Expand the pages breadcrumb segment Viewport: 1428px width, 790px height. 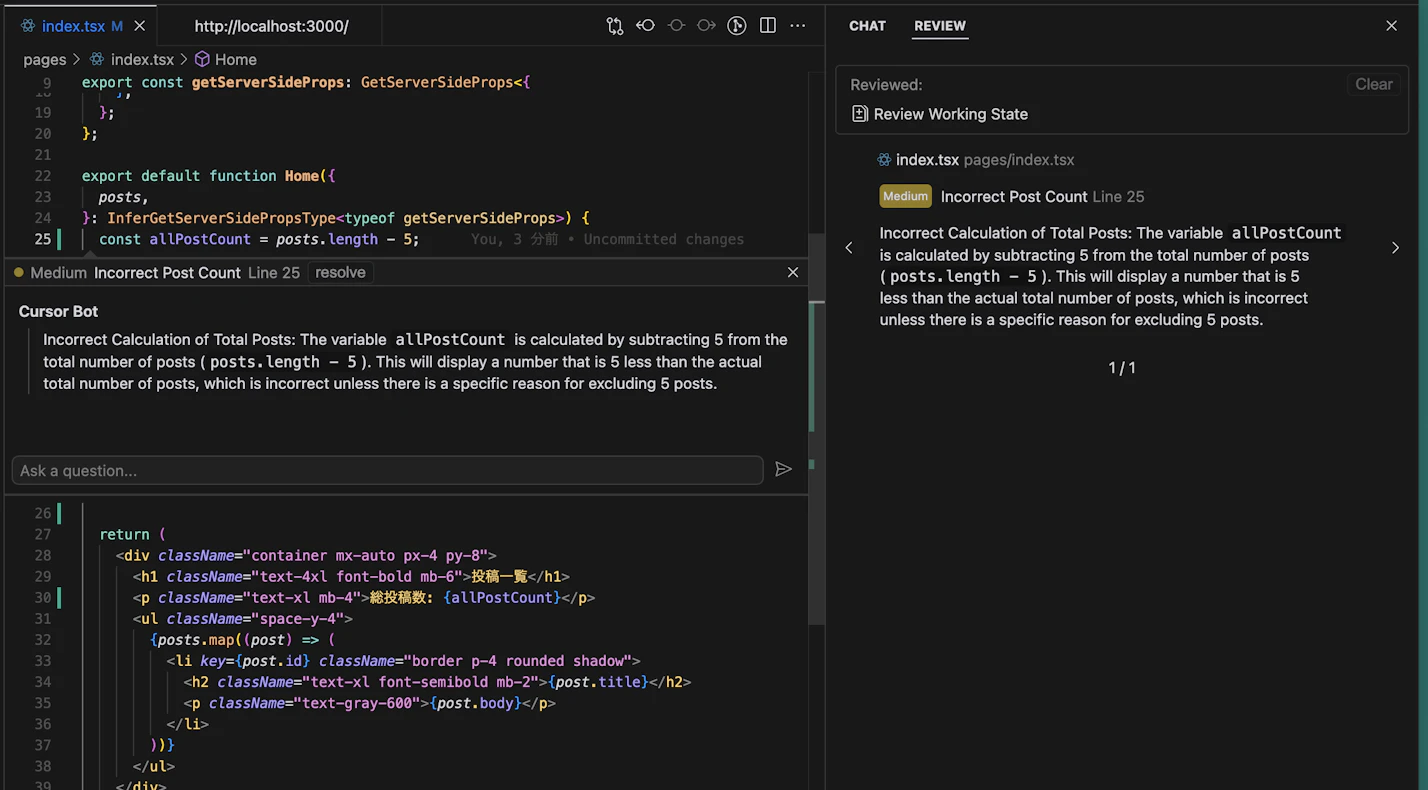click(x=44, y=60)
